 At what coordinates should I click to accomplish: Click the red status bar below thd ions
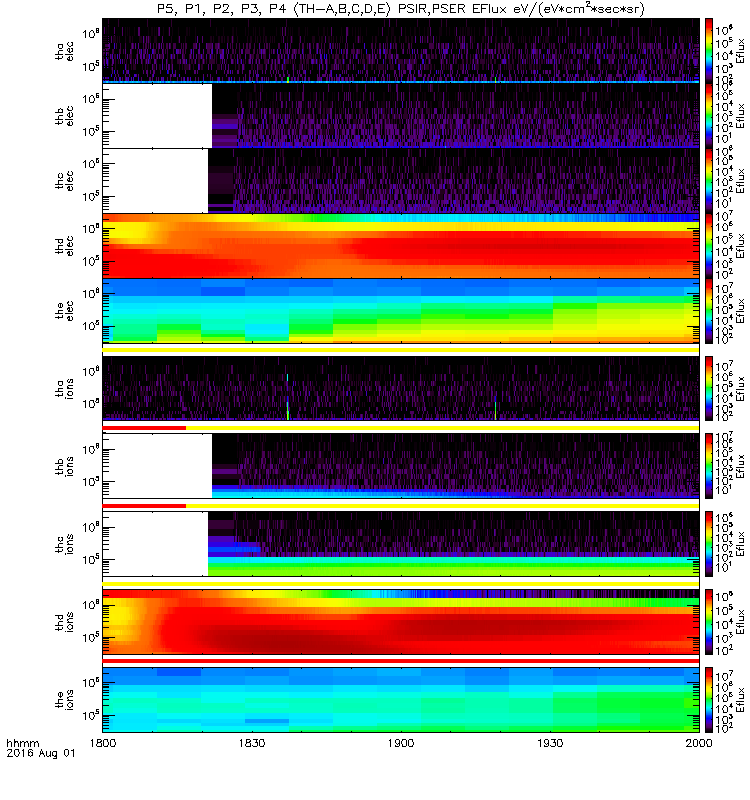point(401,661)
